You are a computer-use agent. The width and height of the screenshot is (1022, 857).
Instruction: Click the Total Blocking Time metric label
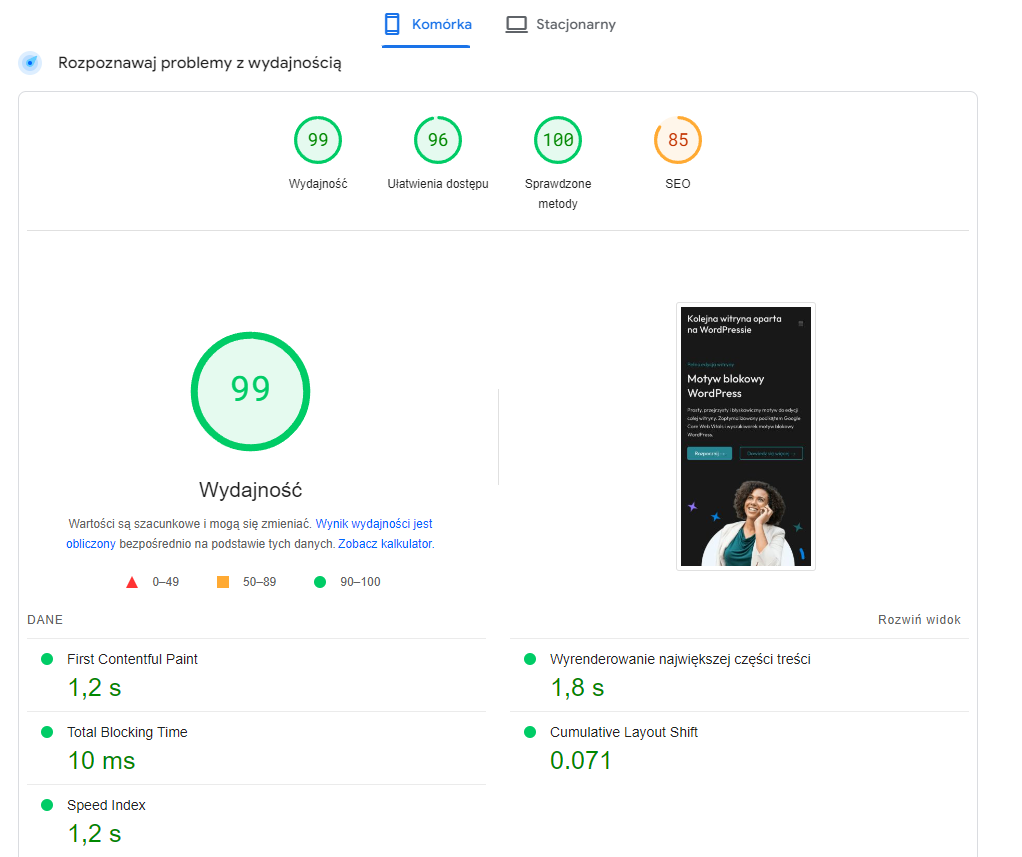coord(127,733)
